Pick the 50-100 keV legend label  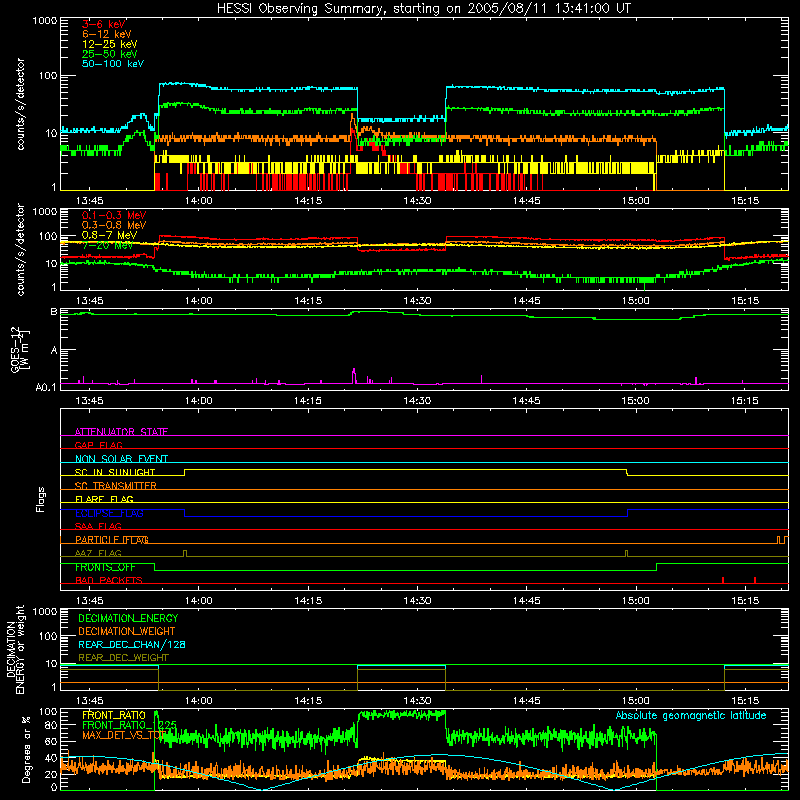click(x=113, y=64)
